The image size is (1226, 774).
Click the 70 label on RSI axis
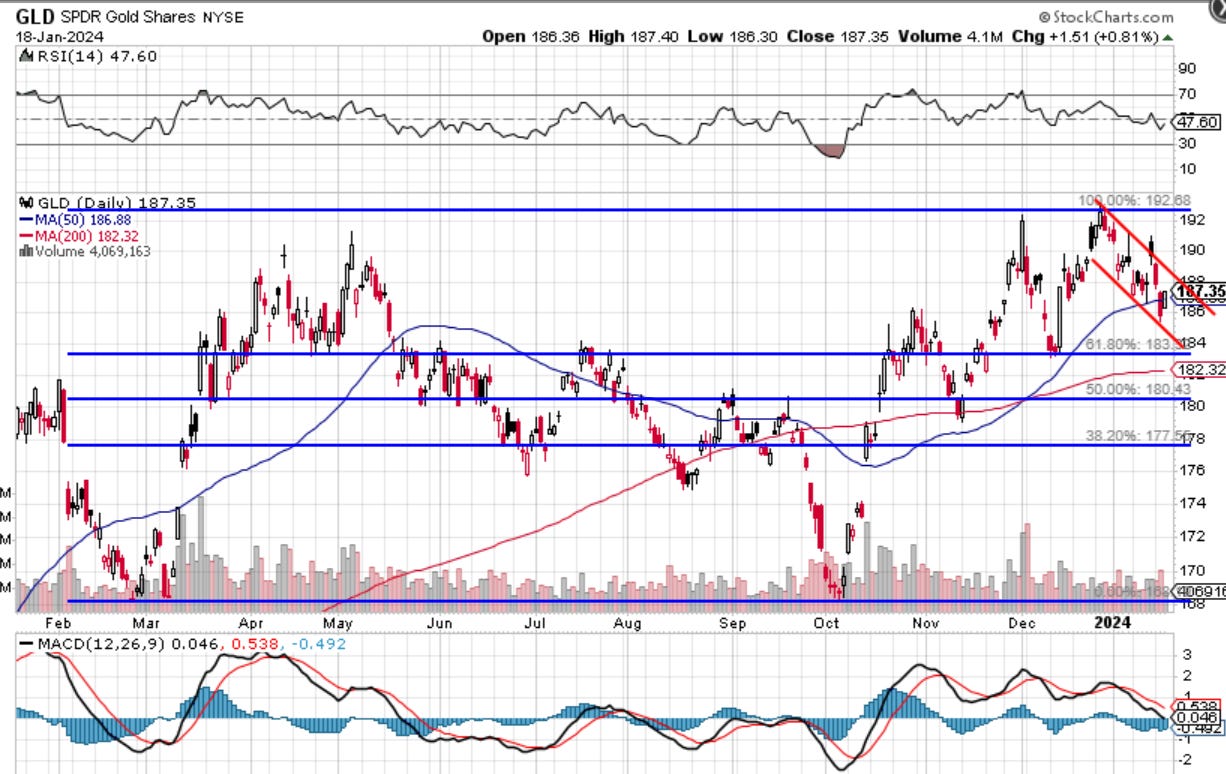tap(1188, 95)
